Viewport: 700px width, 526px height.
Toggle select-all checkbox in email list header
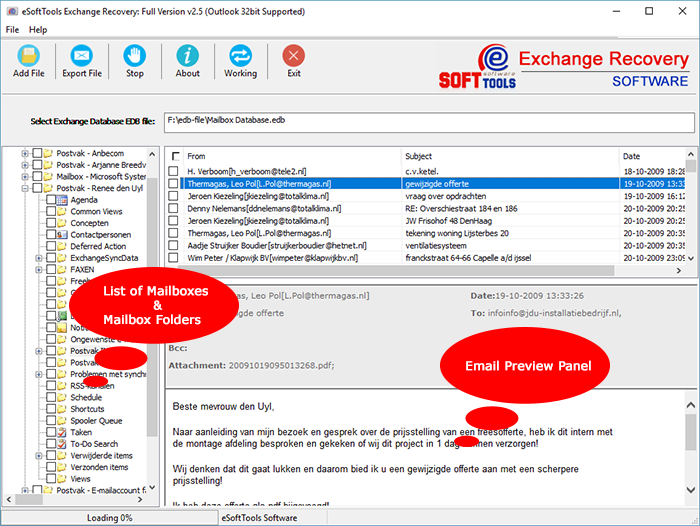176,156
